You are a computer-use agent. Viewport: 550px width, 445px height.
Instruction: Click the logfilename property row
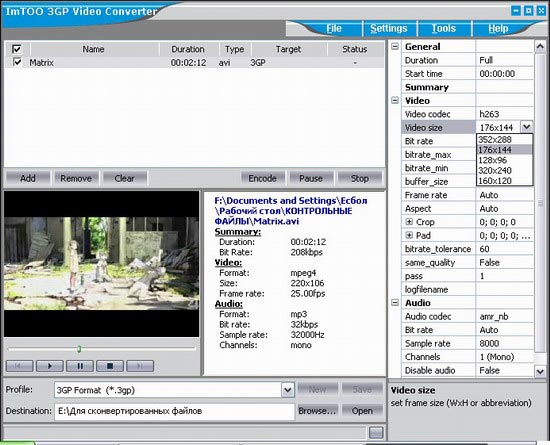[x=468, y=289]
